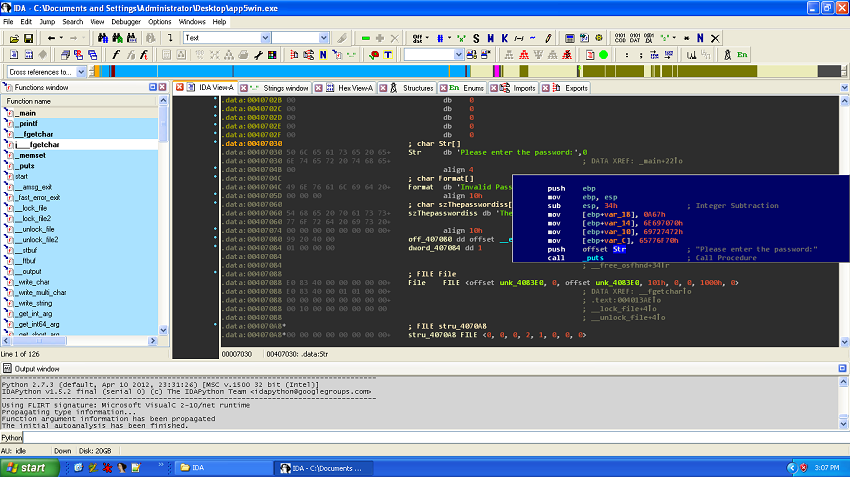Click the IDA - C:\Documents taskbar button
The width and height of the screenshot is (850, 477).
click(x=326, y=468)
